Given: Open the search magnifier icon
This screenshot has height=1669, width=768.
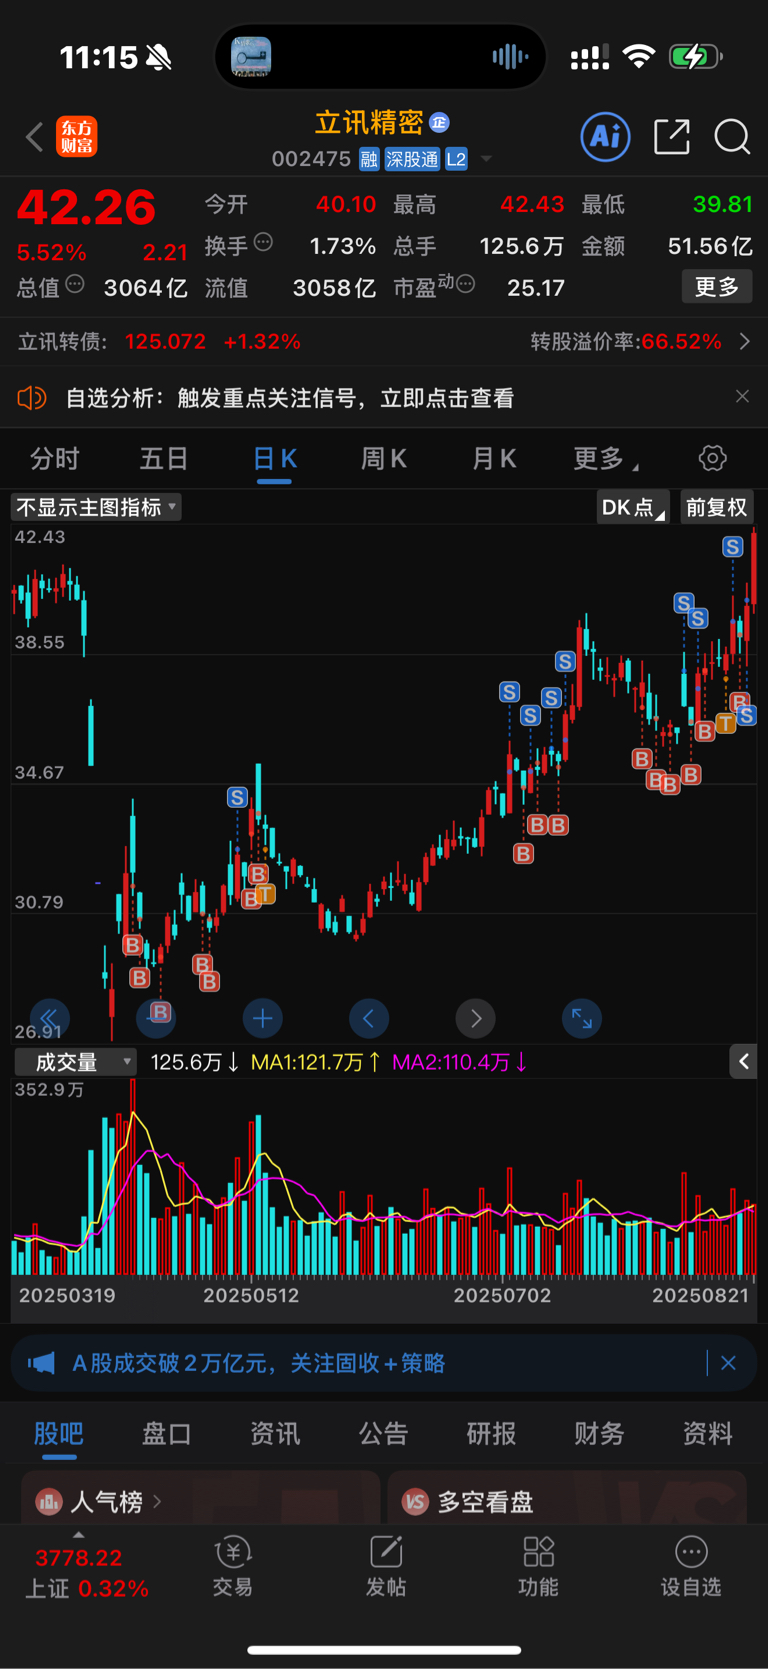Looking at the screenshot, I should click(x=732, y=136).
